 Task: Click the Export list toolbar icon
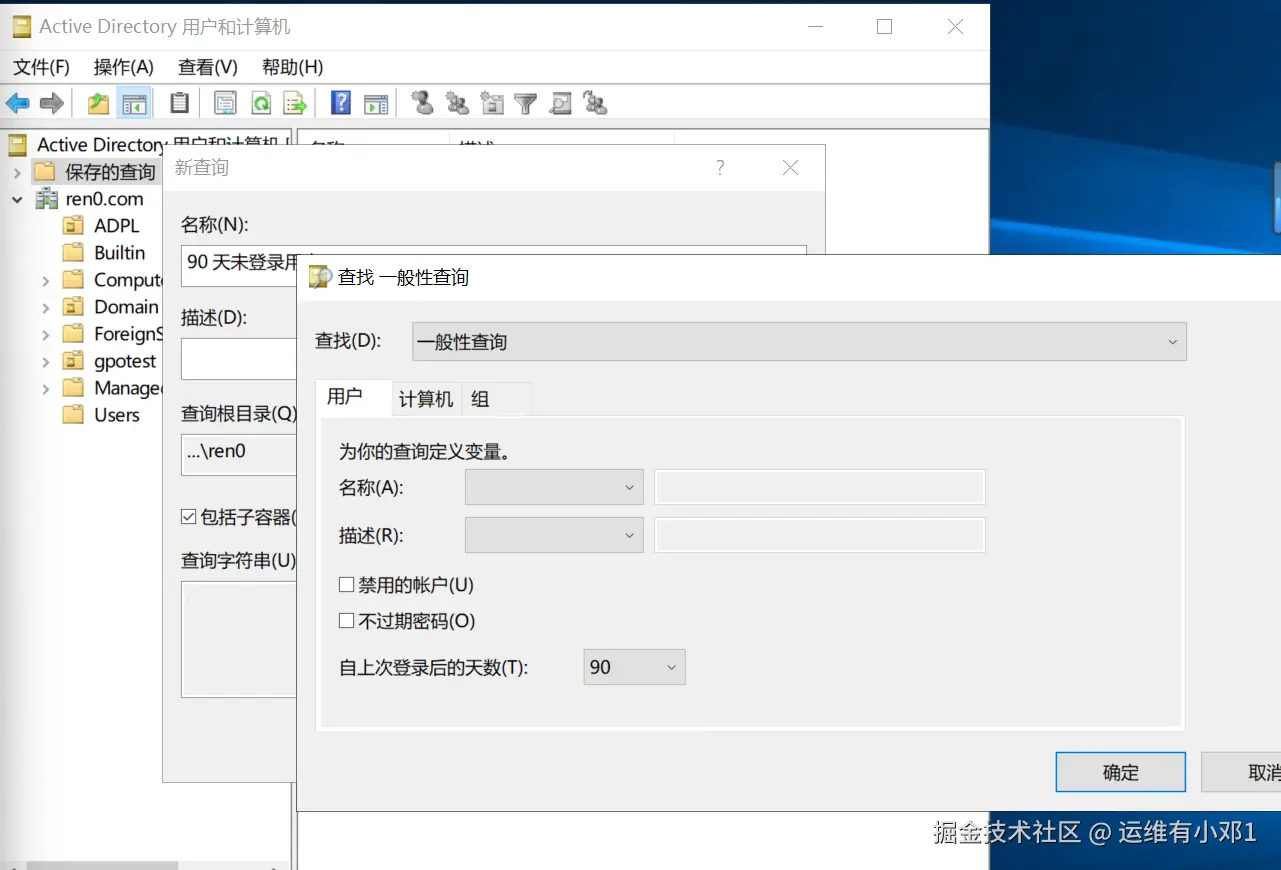pyautogui.click(x=294, y=103)
